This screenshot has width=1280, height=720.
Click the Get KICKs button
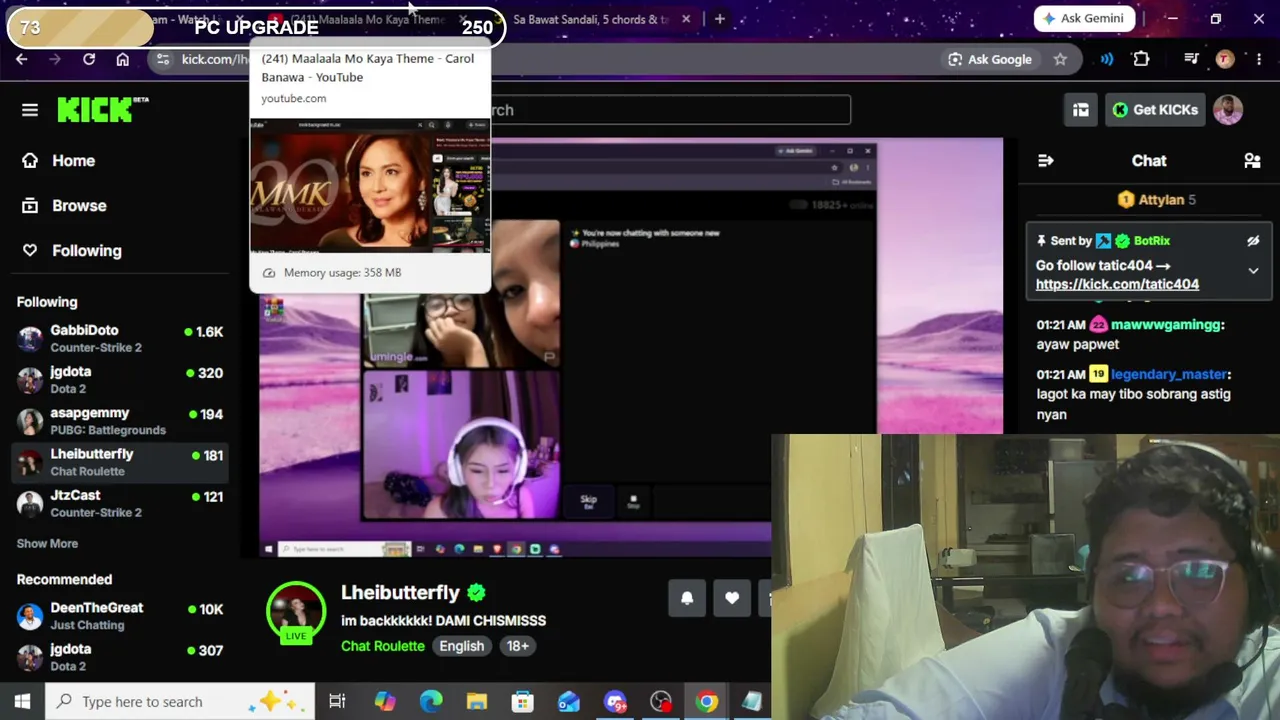point(1154,110)
